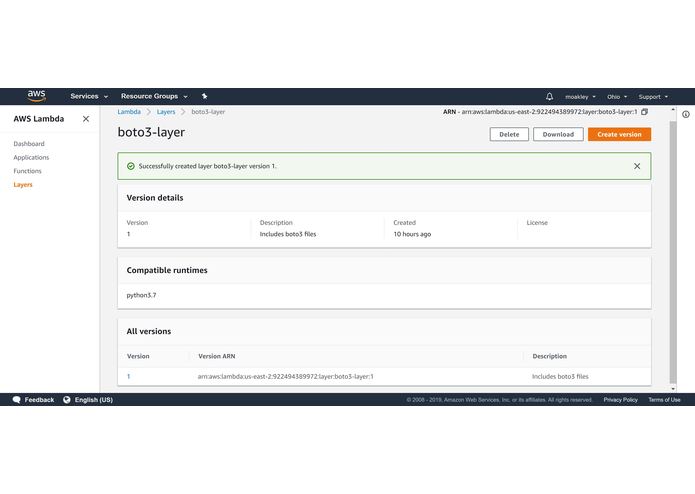
Task: Open the English (US) language selector
Action: [94, 400]
